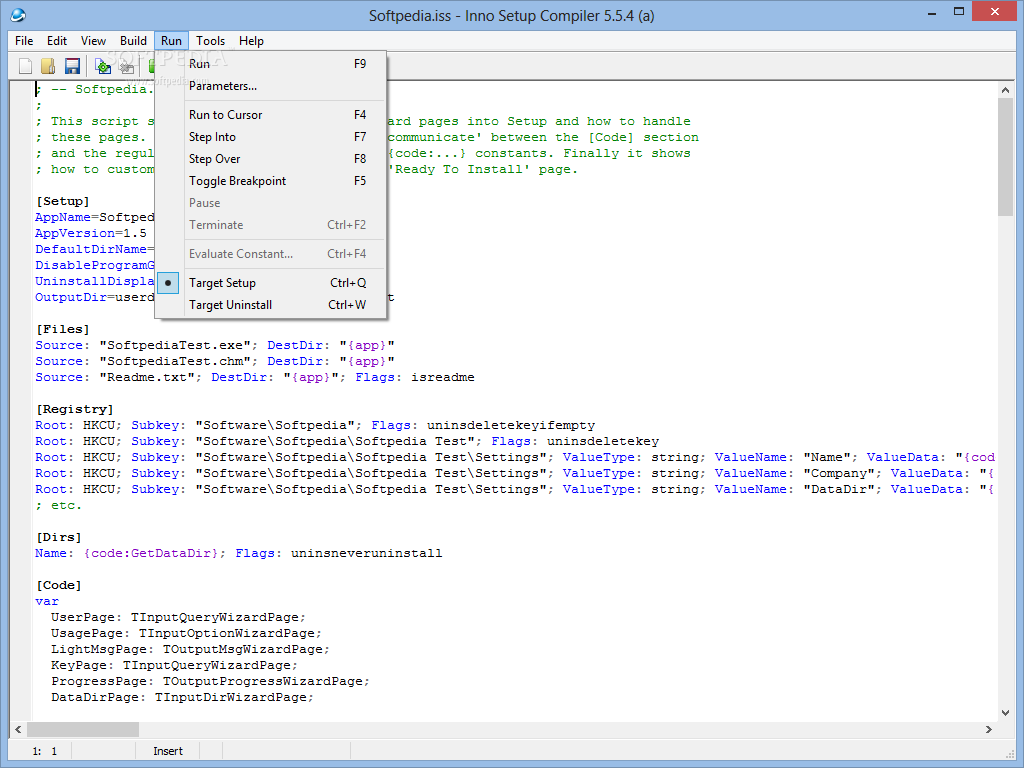The height and width of the screenshot is (768, 1024).
Task: Click the var keyword line
Action: [x=47, y=601]
